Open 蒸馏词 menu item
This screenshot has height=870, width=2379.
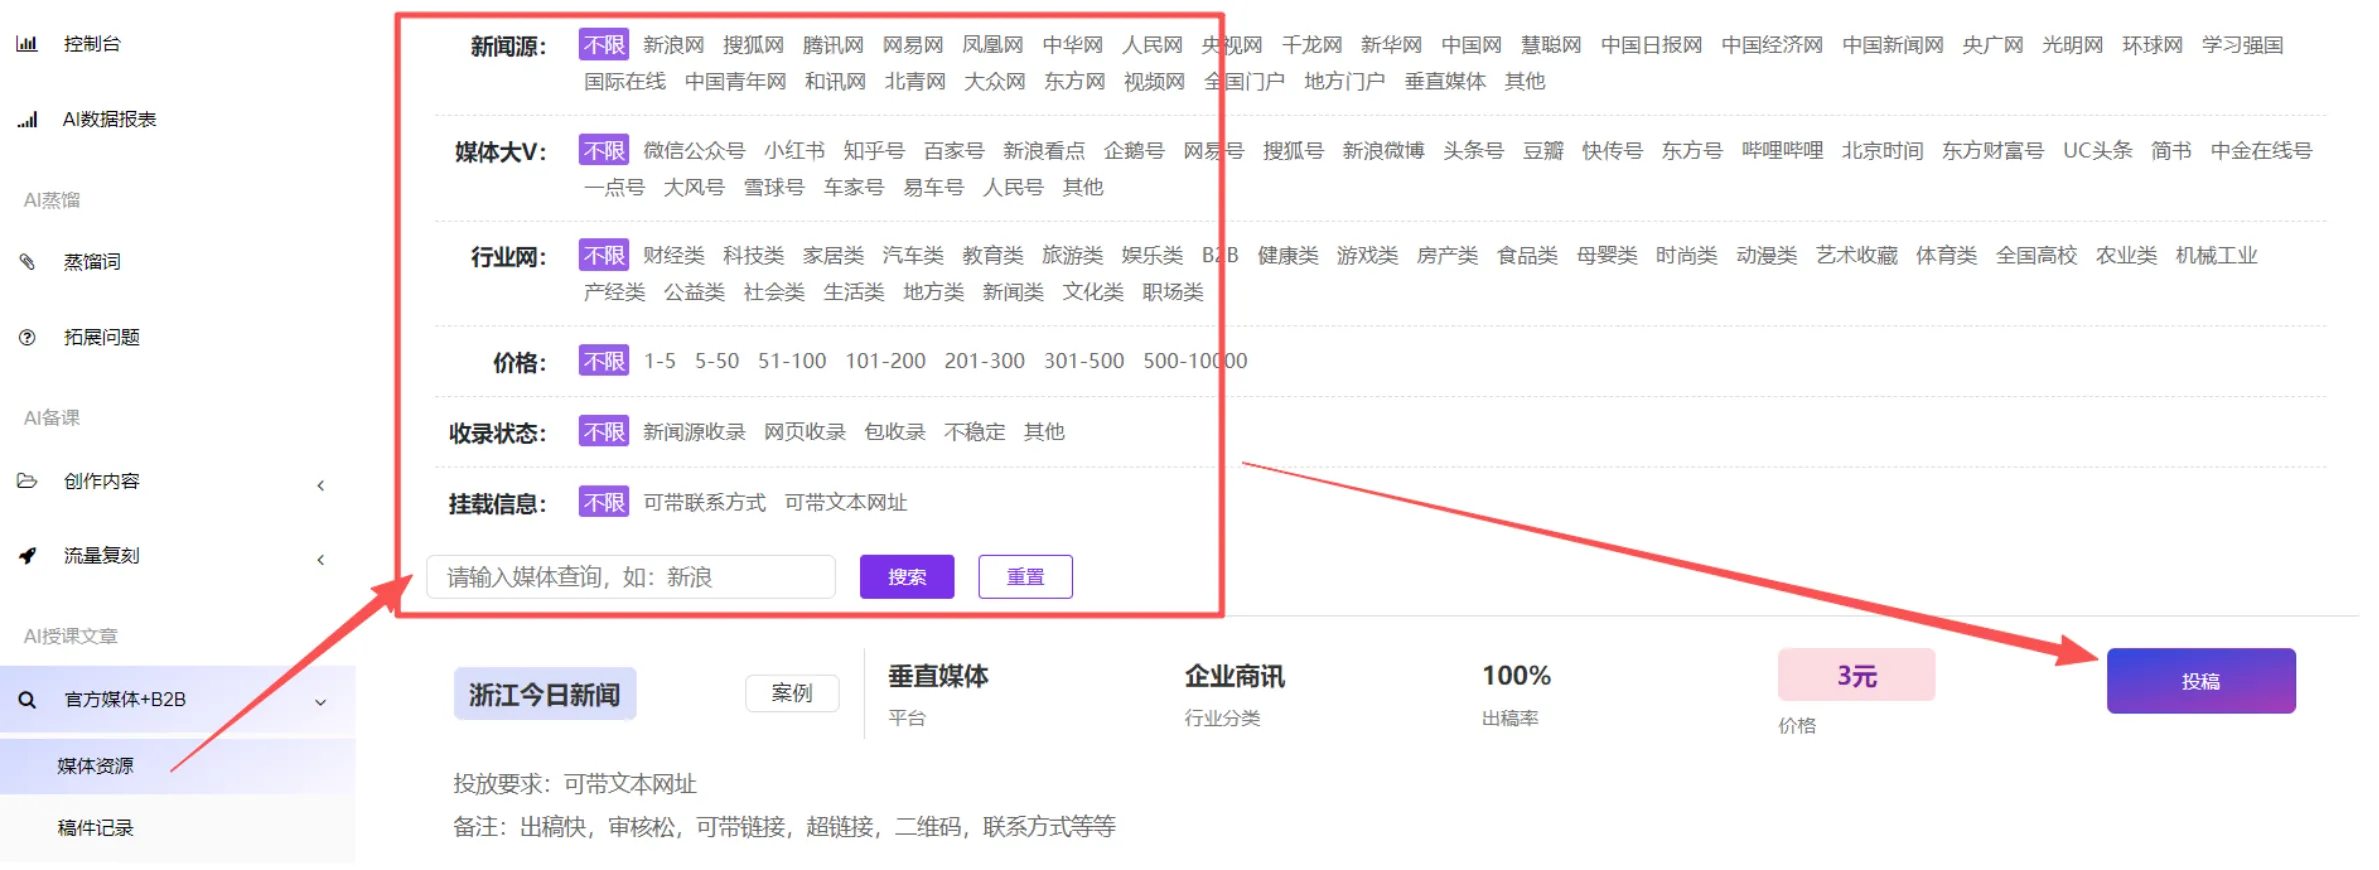point(92,262)
